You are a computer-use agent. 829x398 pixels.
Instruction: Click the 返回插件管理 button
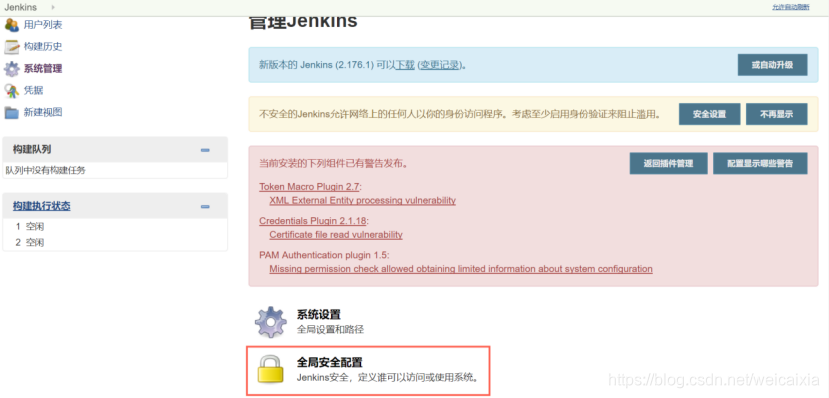pos(668,163)
